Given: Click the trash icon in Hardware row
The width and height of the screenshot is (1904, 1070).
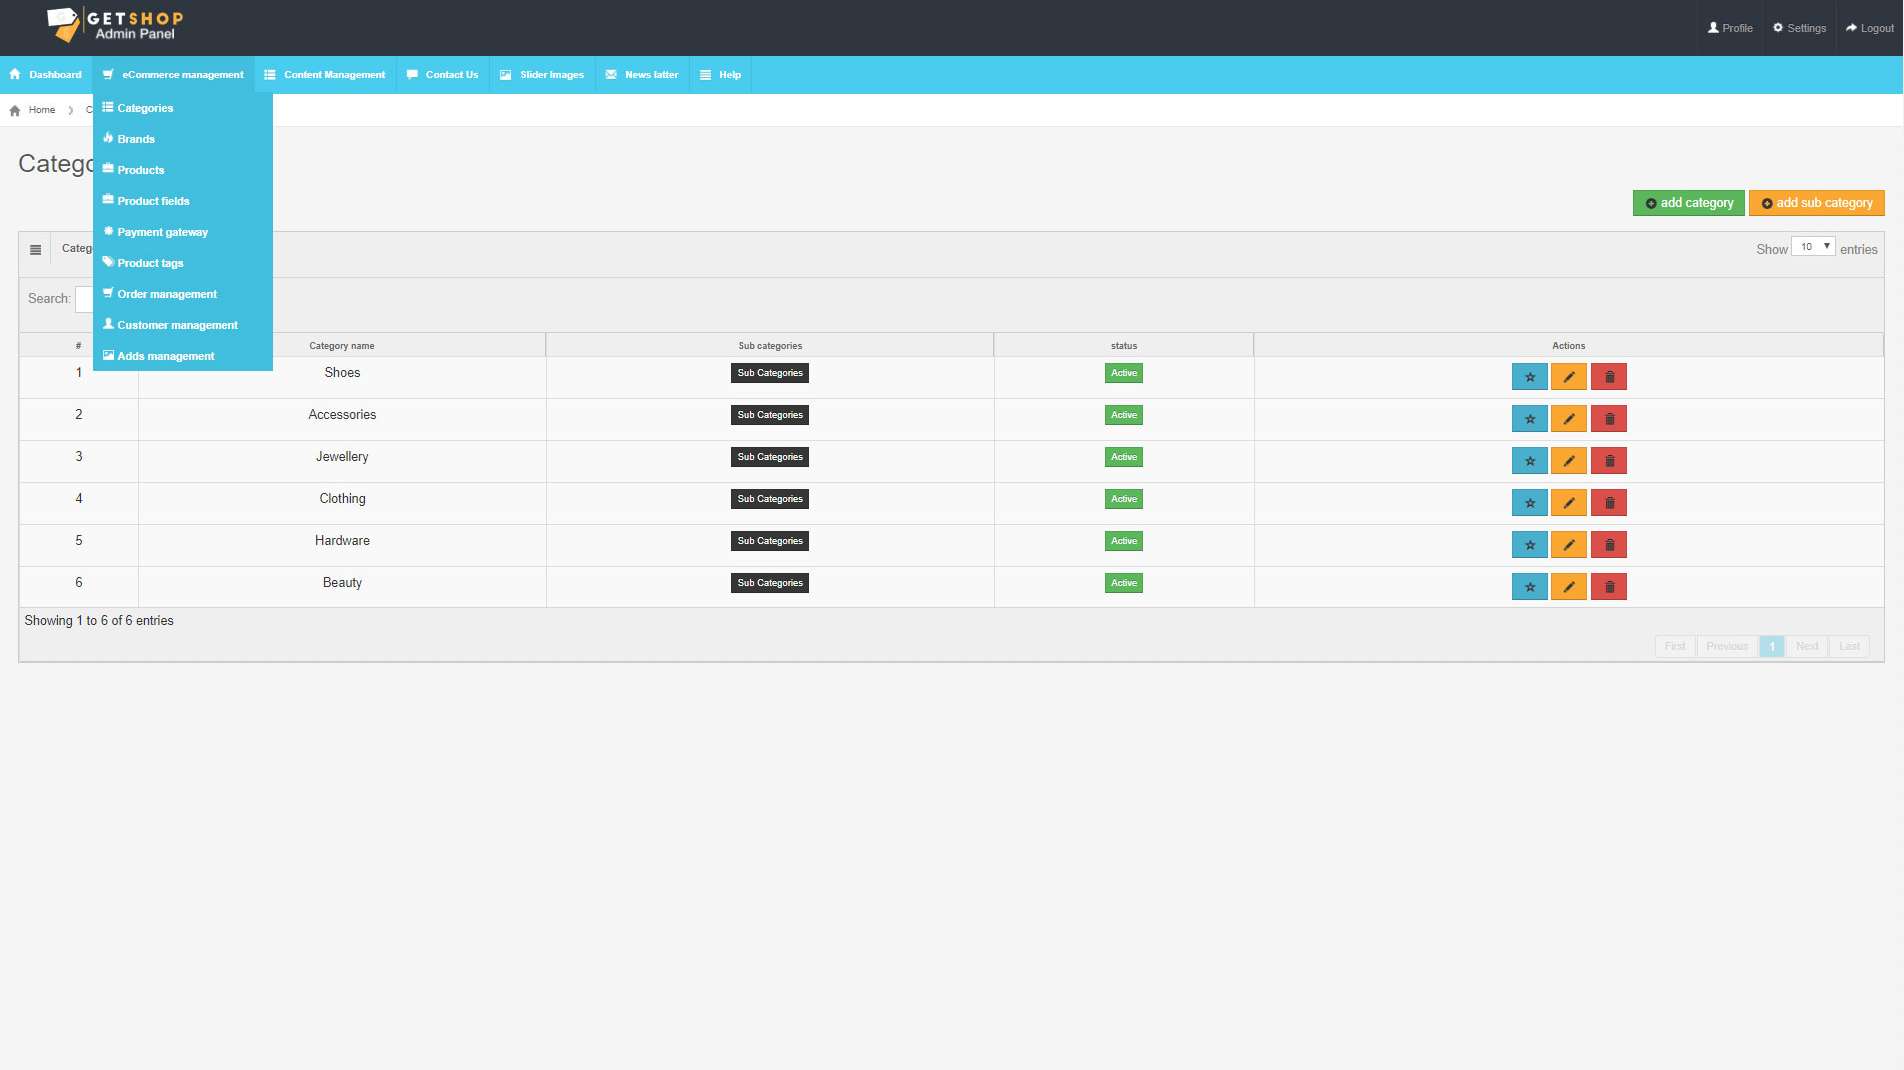Looking at the screenshot, I should (x=1609, y=545).
